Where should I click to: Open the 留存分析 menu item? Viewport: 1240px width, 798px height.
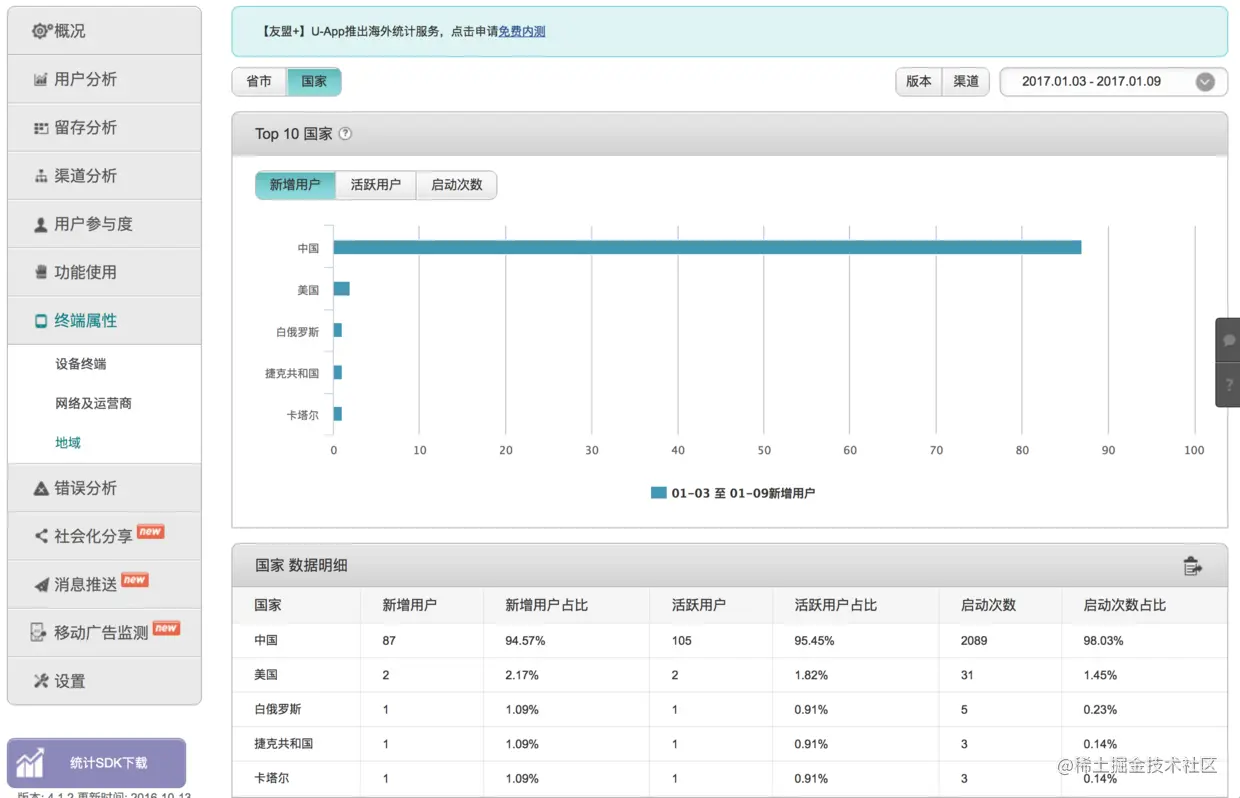[104, 128]
